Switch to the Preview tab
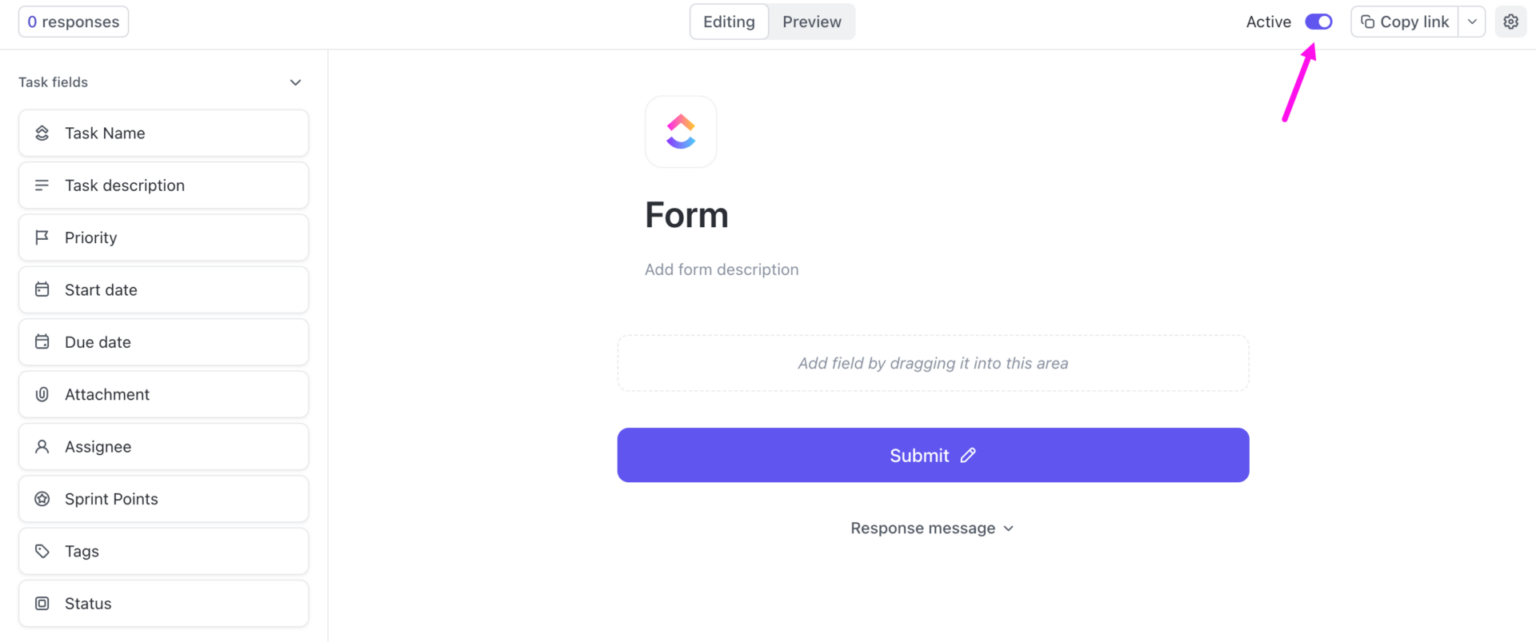This screenshot has height=642, width=1536. click(811, 21)
